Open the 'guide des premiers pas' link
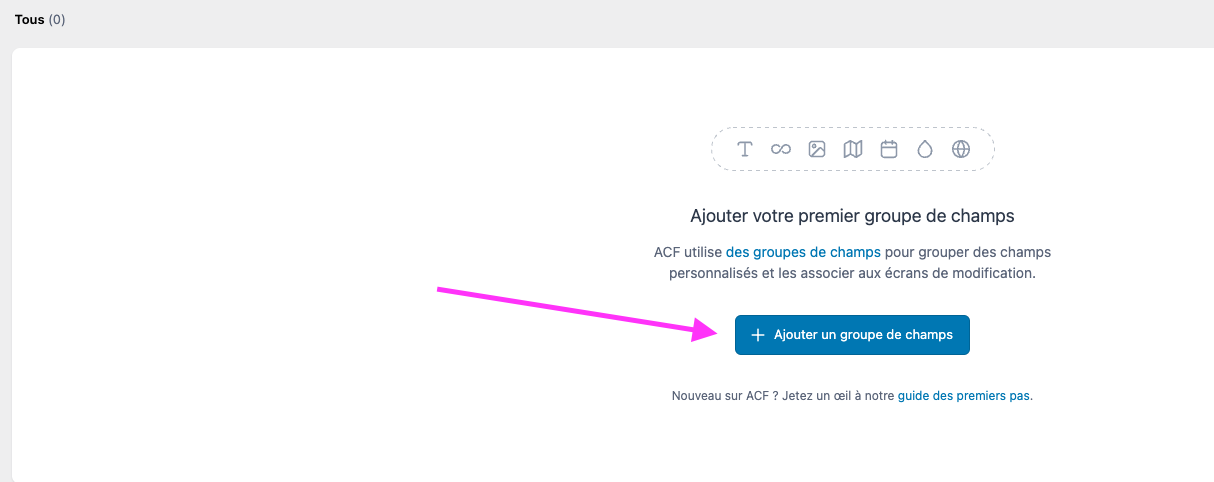The width and height of the screenshot is (1214, 482). coord(964,396)
